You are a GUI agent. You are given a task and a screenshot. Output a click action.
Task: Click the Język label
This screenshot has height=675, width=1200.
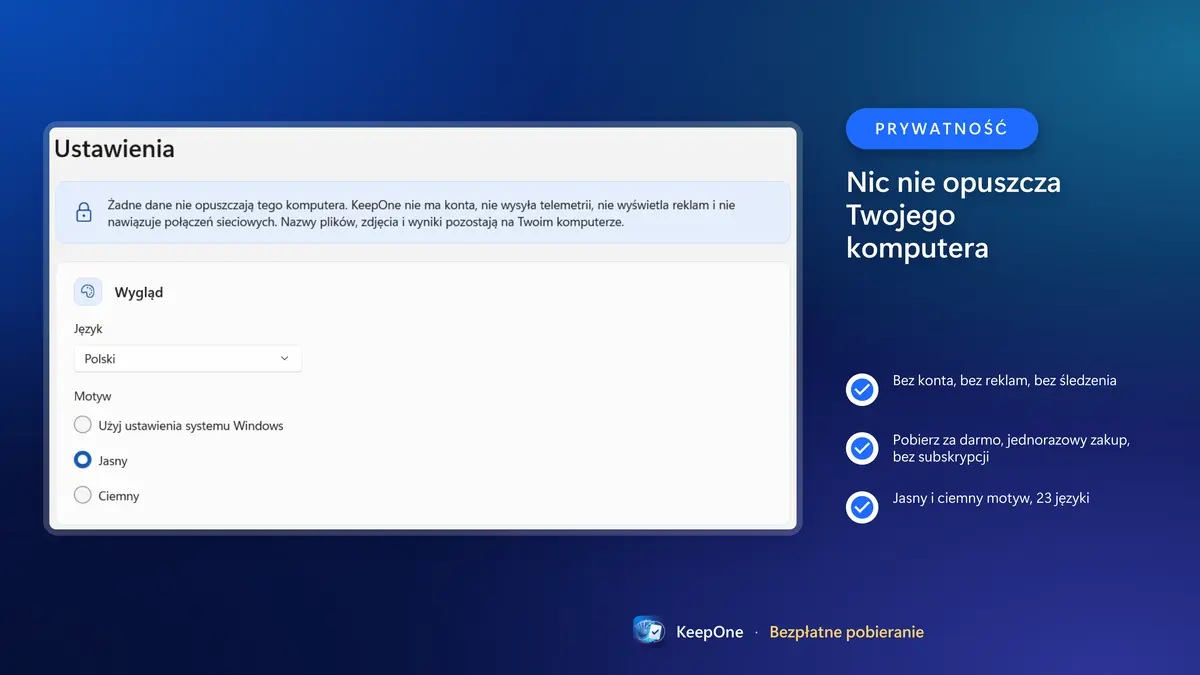tap(88, 328)
